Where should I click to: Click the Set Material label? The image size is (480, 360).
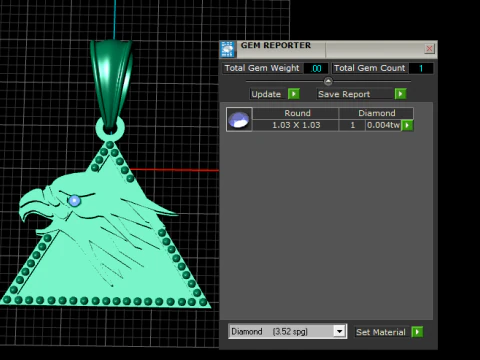tap(381, 332)
